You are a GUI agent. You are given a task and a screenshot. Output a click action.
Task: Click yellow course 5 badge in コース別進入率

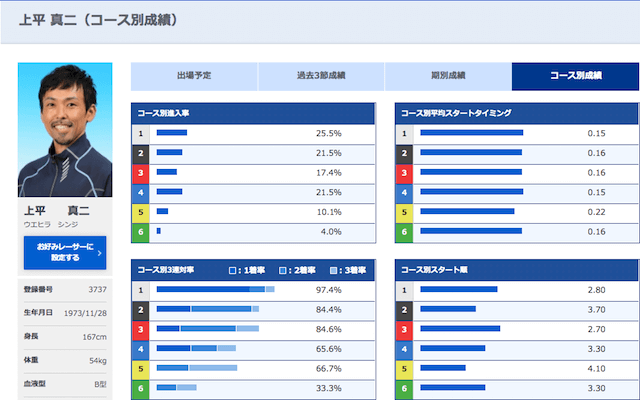point(141,212)
